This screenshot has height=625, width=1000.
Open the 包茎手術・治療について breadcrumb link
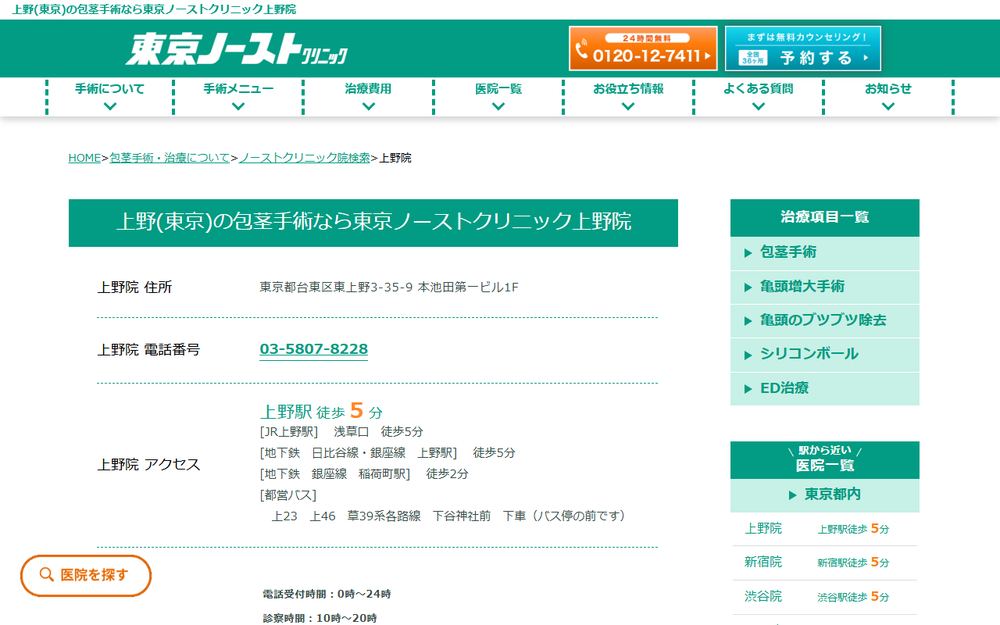(x=169, y=158)
